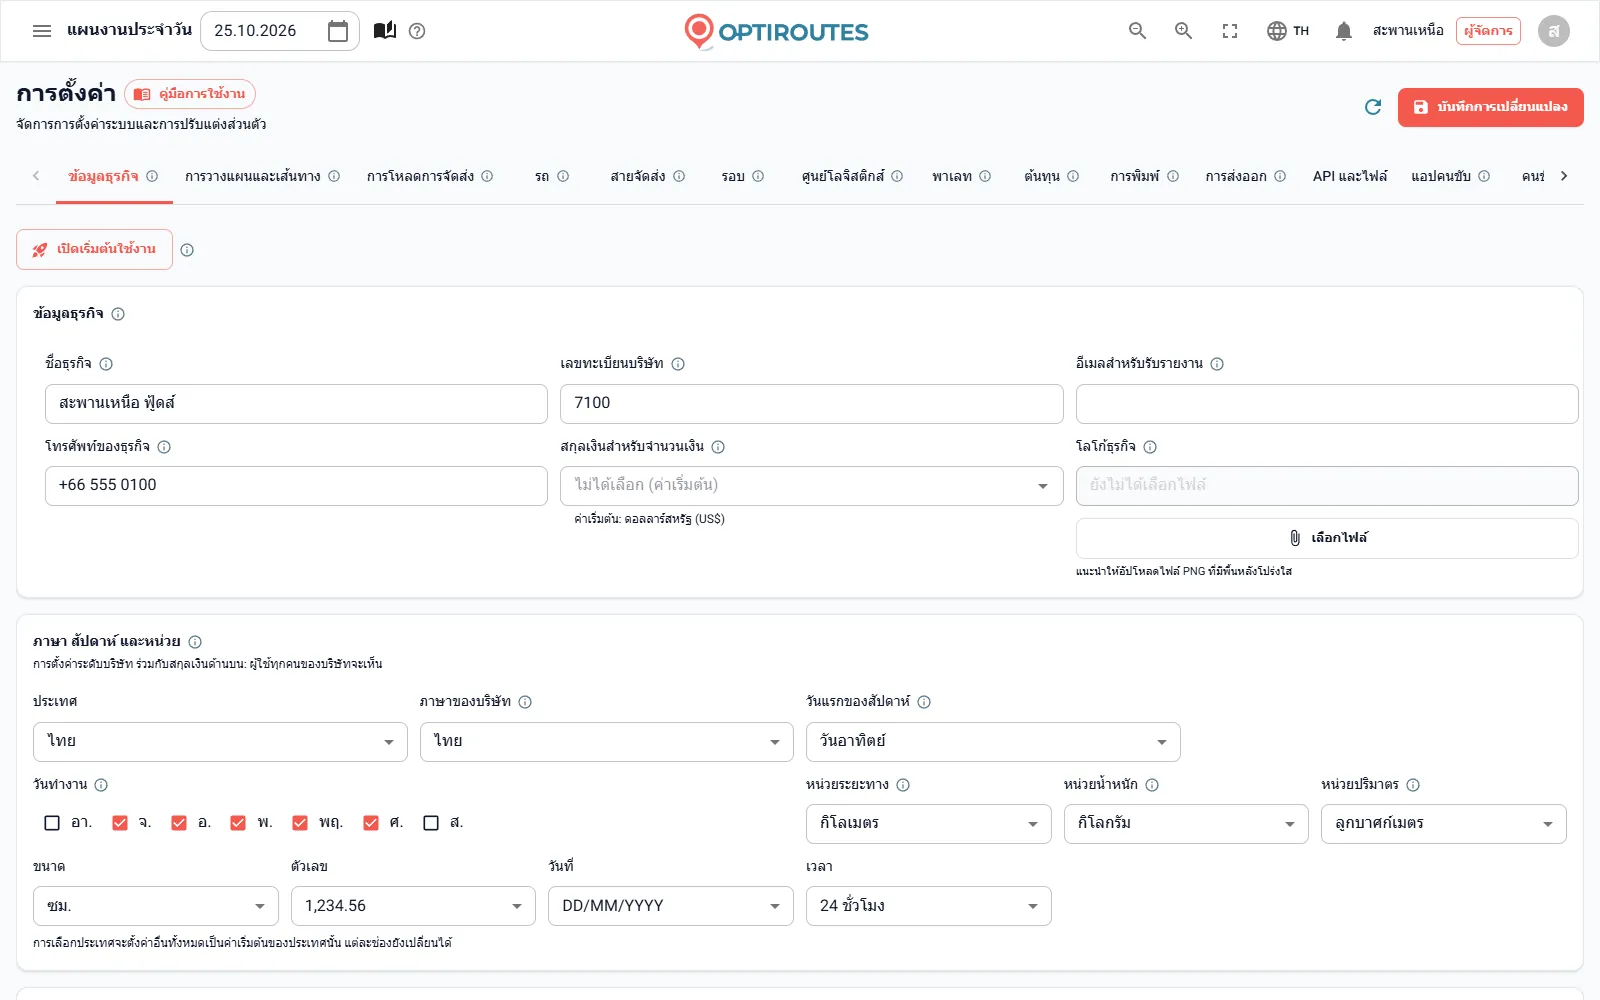The image size is (1600, 1000).
Task: Switch to API และไฟล์ tab
Action: pos(1350,176)
